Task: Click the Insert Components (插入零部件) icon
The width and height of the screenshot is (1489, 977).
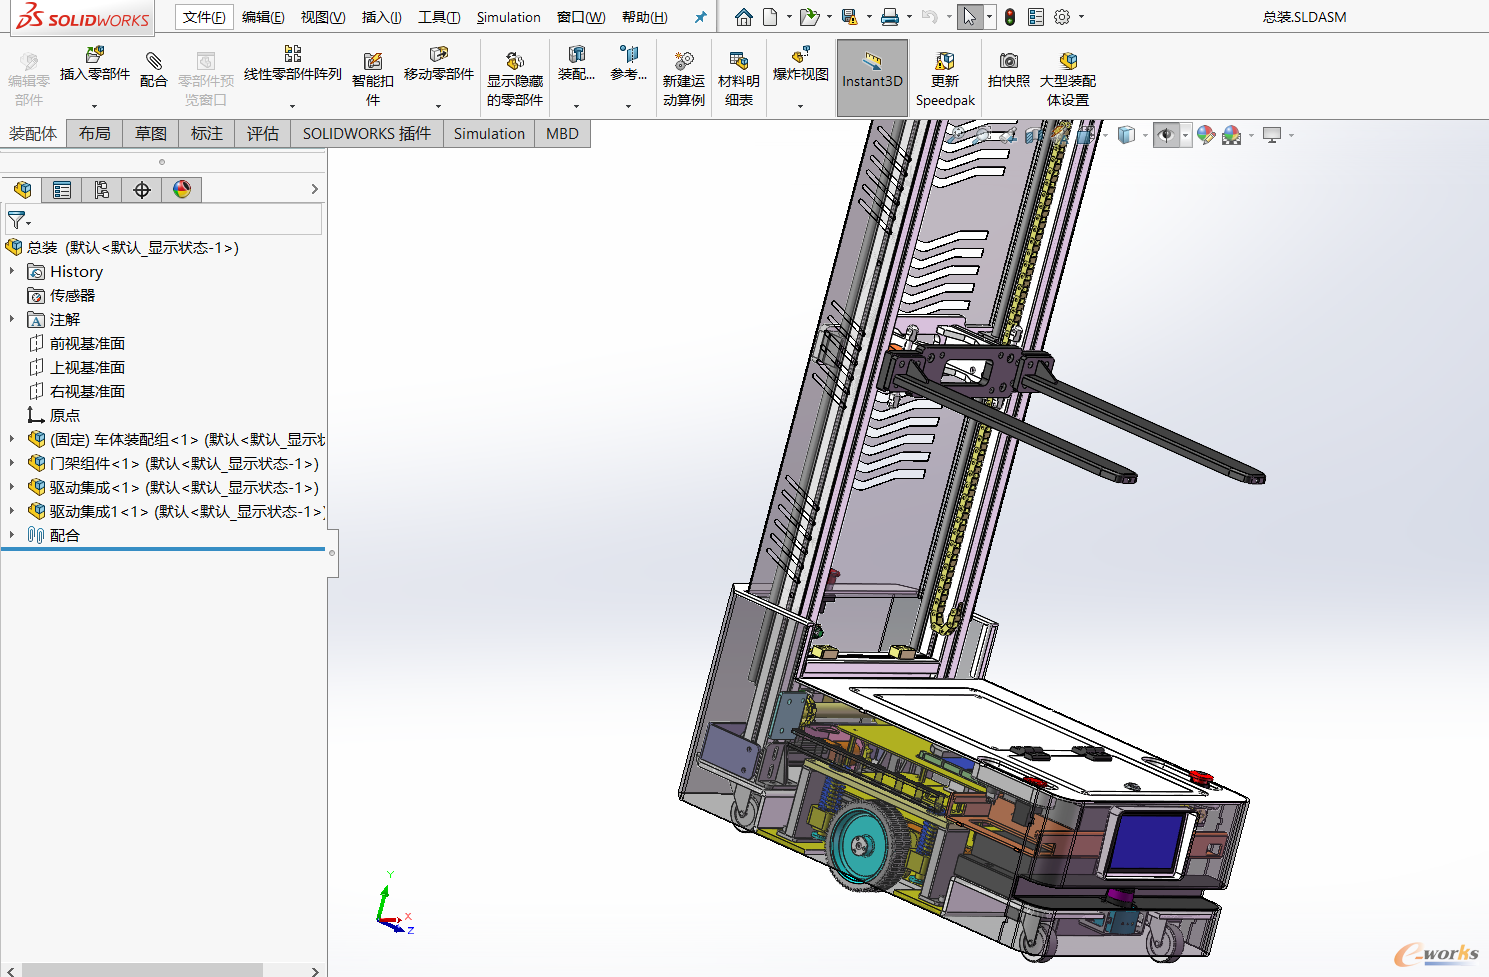Action: (x=95, y=54)
